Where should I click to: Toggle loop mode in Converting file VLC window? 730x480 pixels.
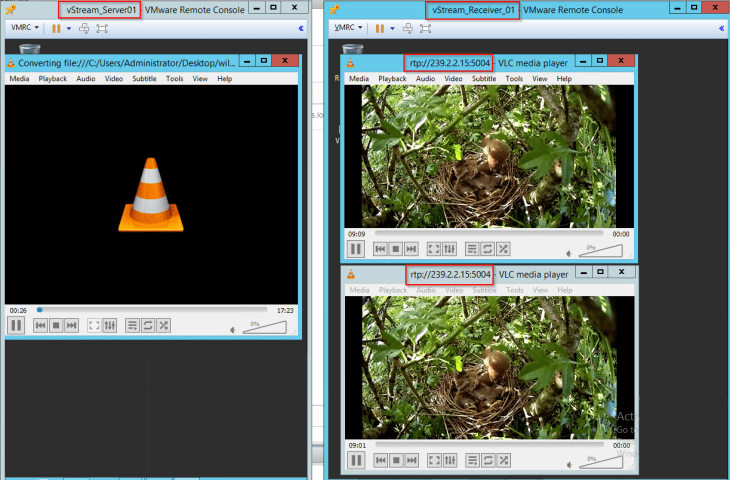pos(147,325)
